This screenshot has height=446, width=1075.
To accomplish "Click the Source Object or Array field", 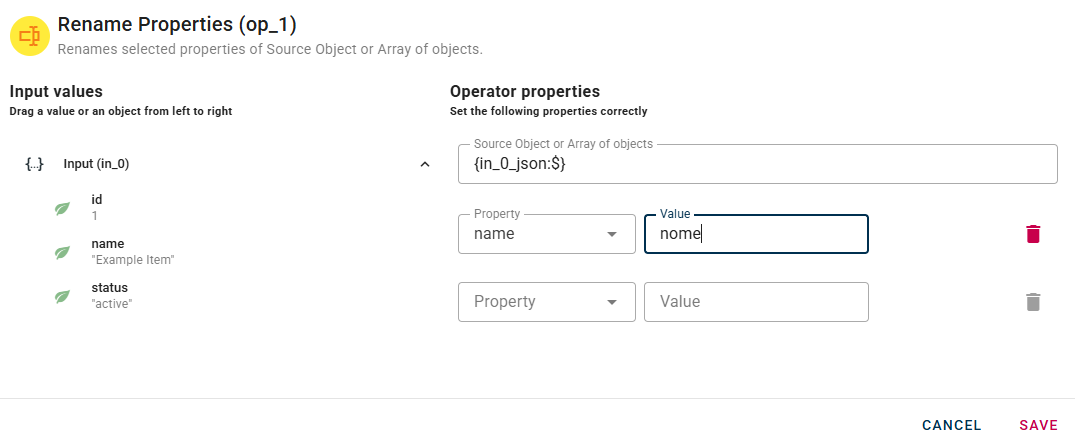I will click(757, 164).
